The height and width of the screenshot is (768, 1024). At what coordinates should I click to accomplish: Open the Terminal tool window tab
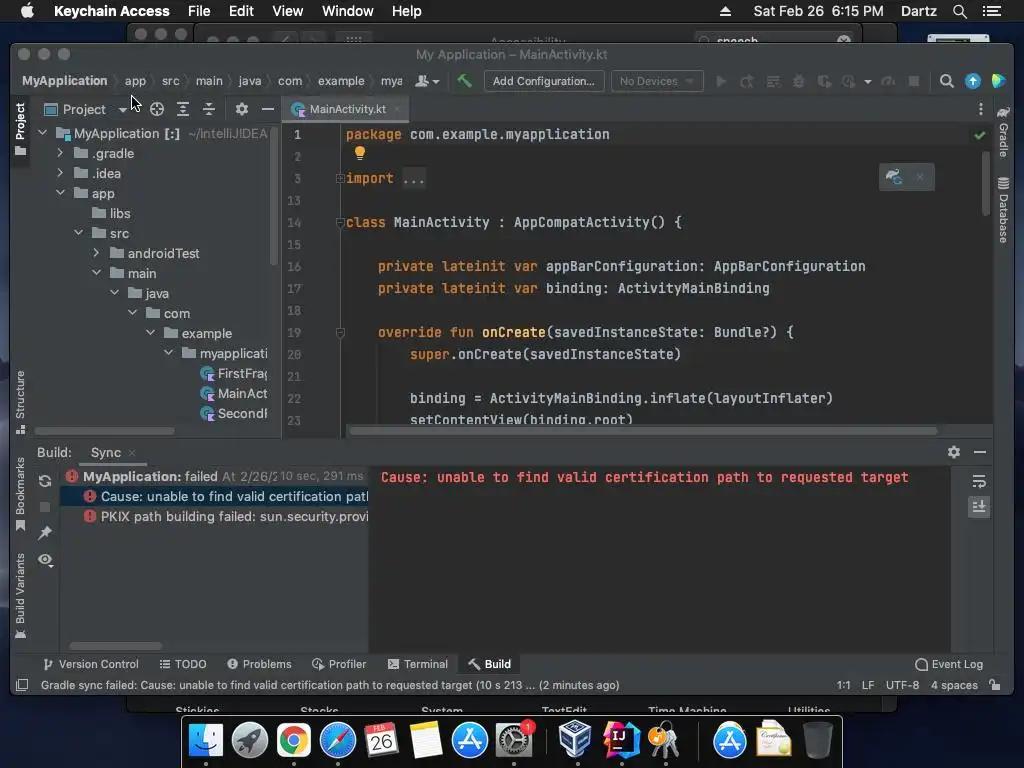pyautogui.click(x=418, y=664)
